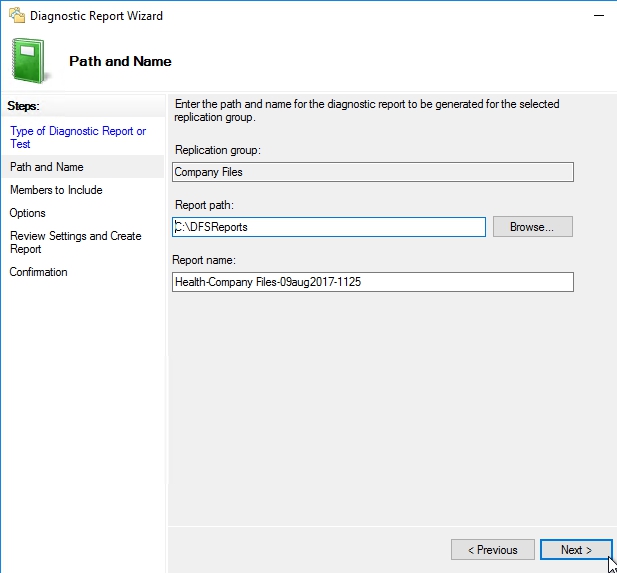Click the bold Path and Name heading
Viewport: 617px width, 573px height.
tap(120, 61)
